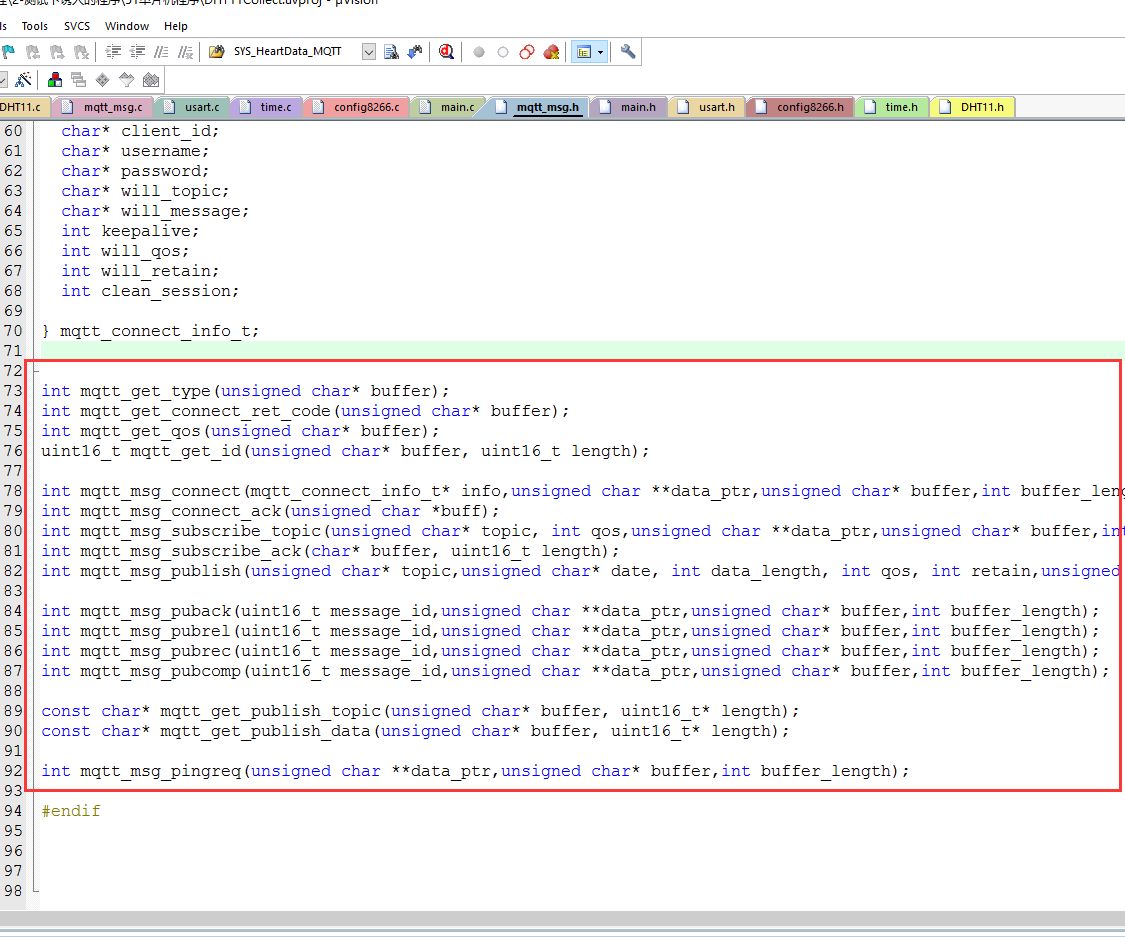Click the 'int clean_session;' line
This screenshot has width=1125, height=937.
coord(150,291)
